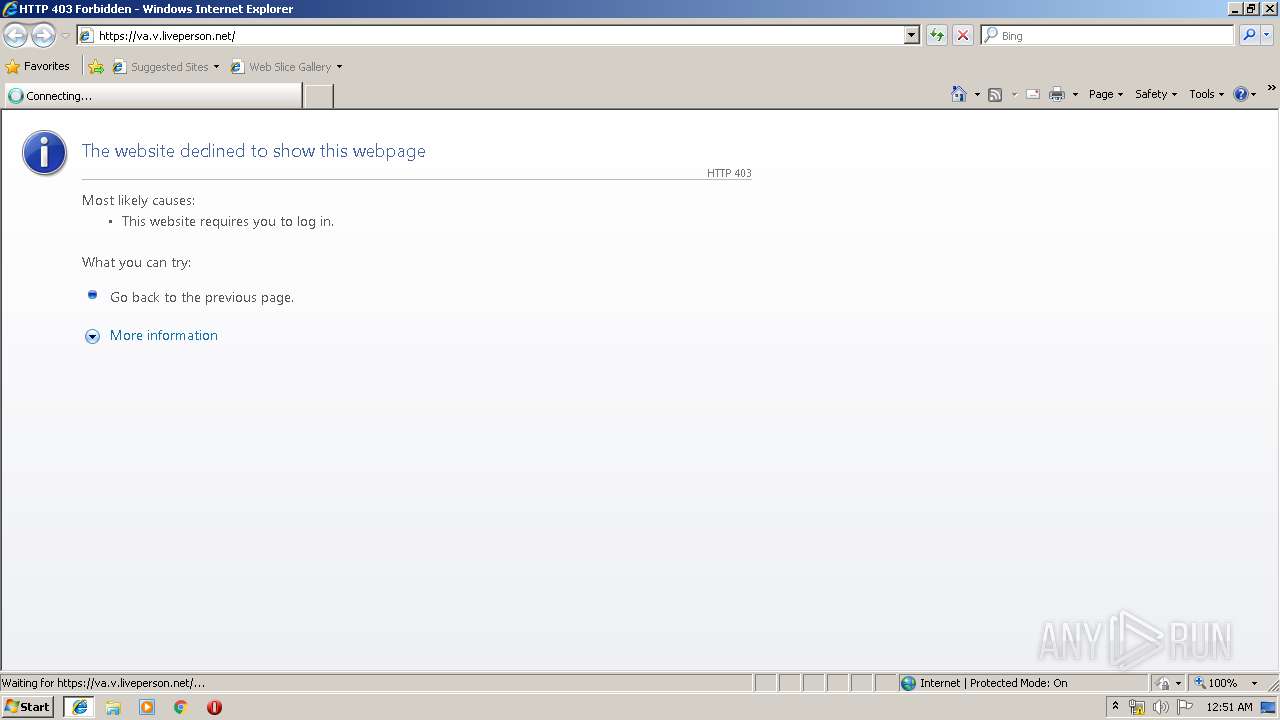The height and width of the screenshot is (720, 1280).
Task: Open the Suggested Sites link
Action: (x=165, y=67)
